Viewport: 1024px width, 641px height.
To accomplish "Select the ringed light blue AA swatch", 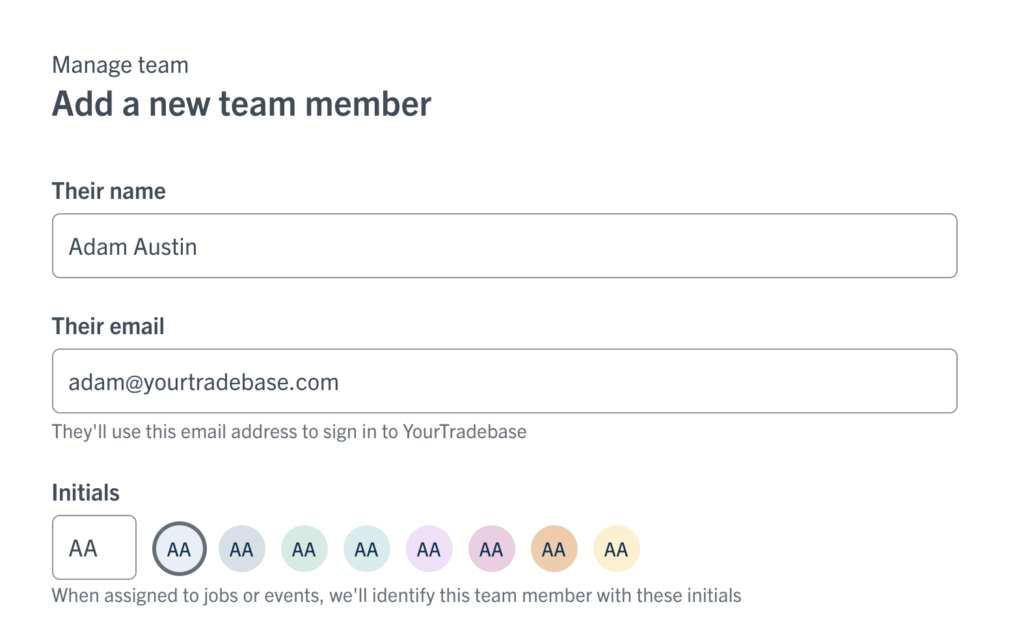I will click(180, 549).
